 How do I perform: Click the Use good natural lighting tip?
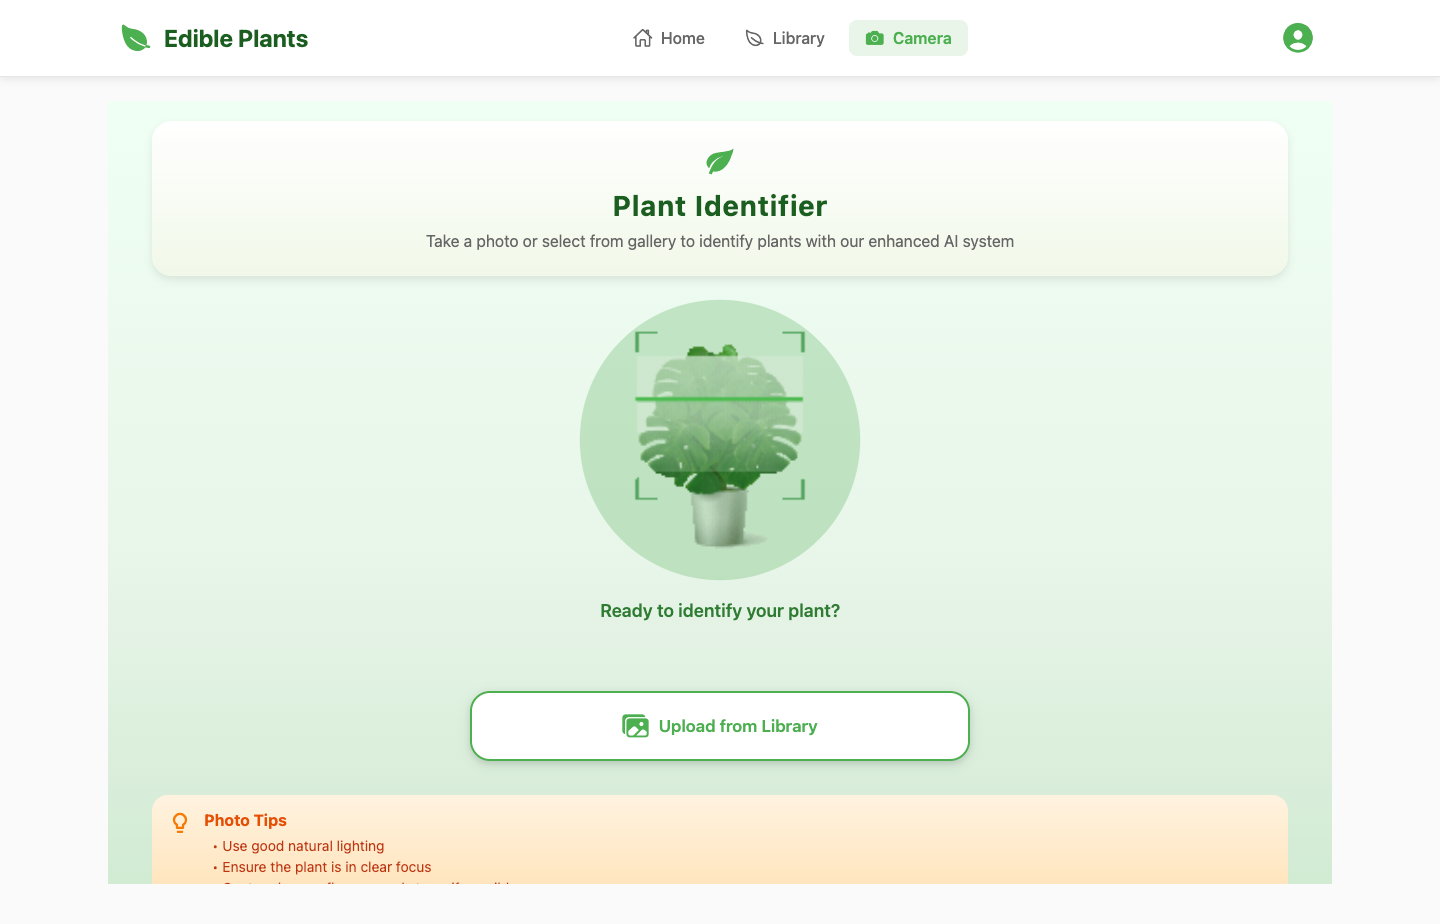(x=303, y=846)
